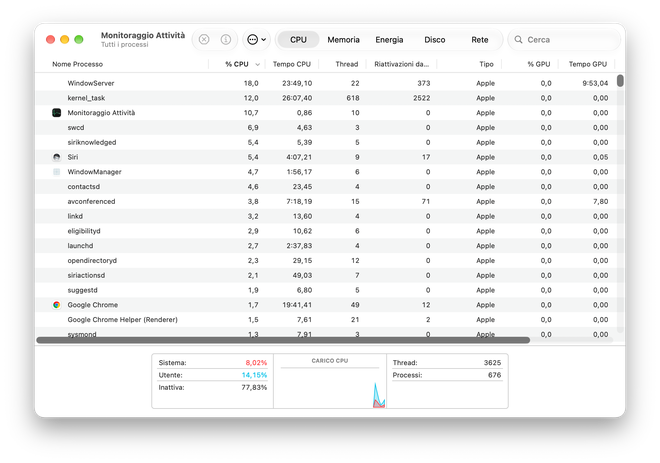Toggle the % CPU sort direction chevron
660x463 pixels.
tap(258, 64)
